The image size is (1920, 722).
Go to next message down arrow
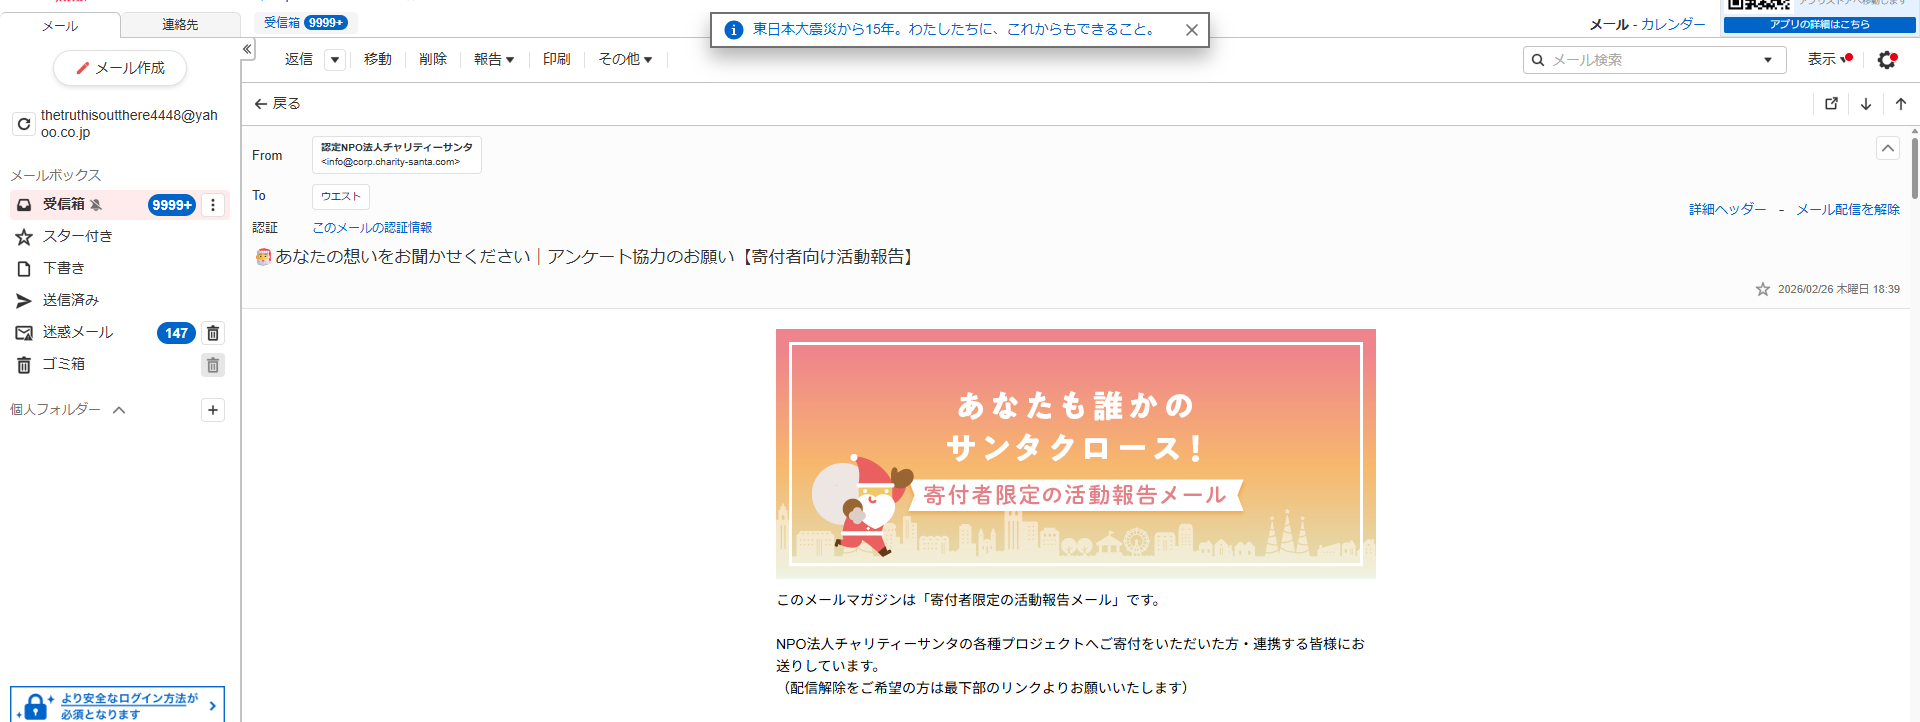click(x=1866, y=104)
